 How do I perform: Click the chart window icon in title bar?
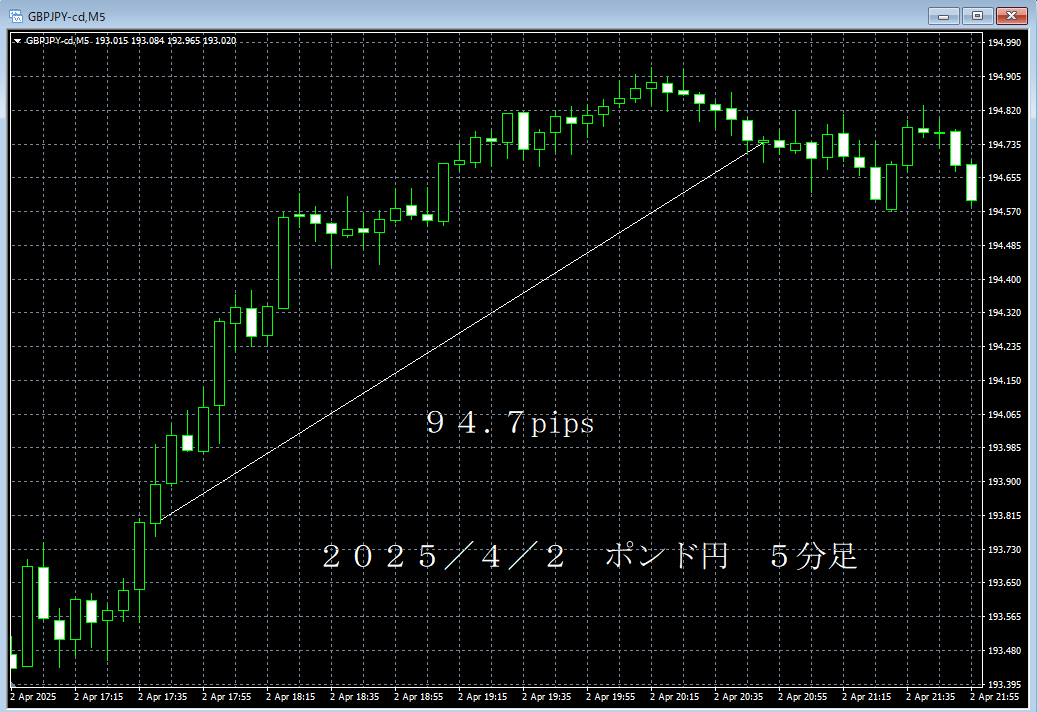point(16,17)
